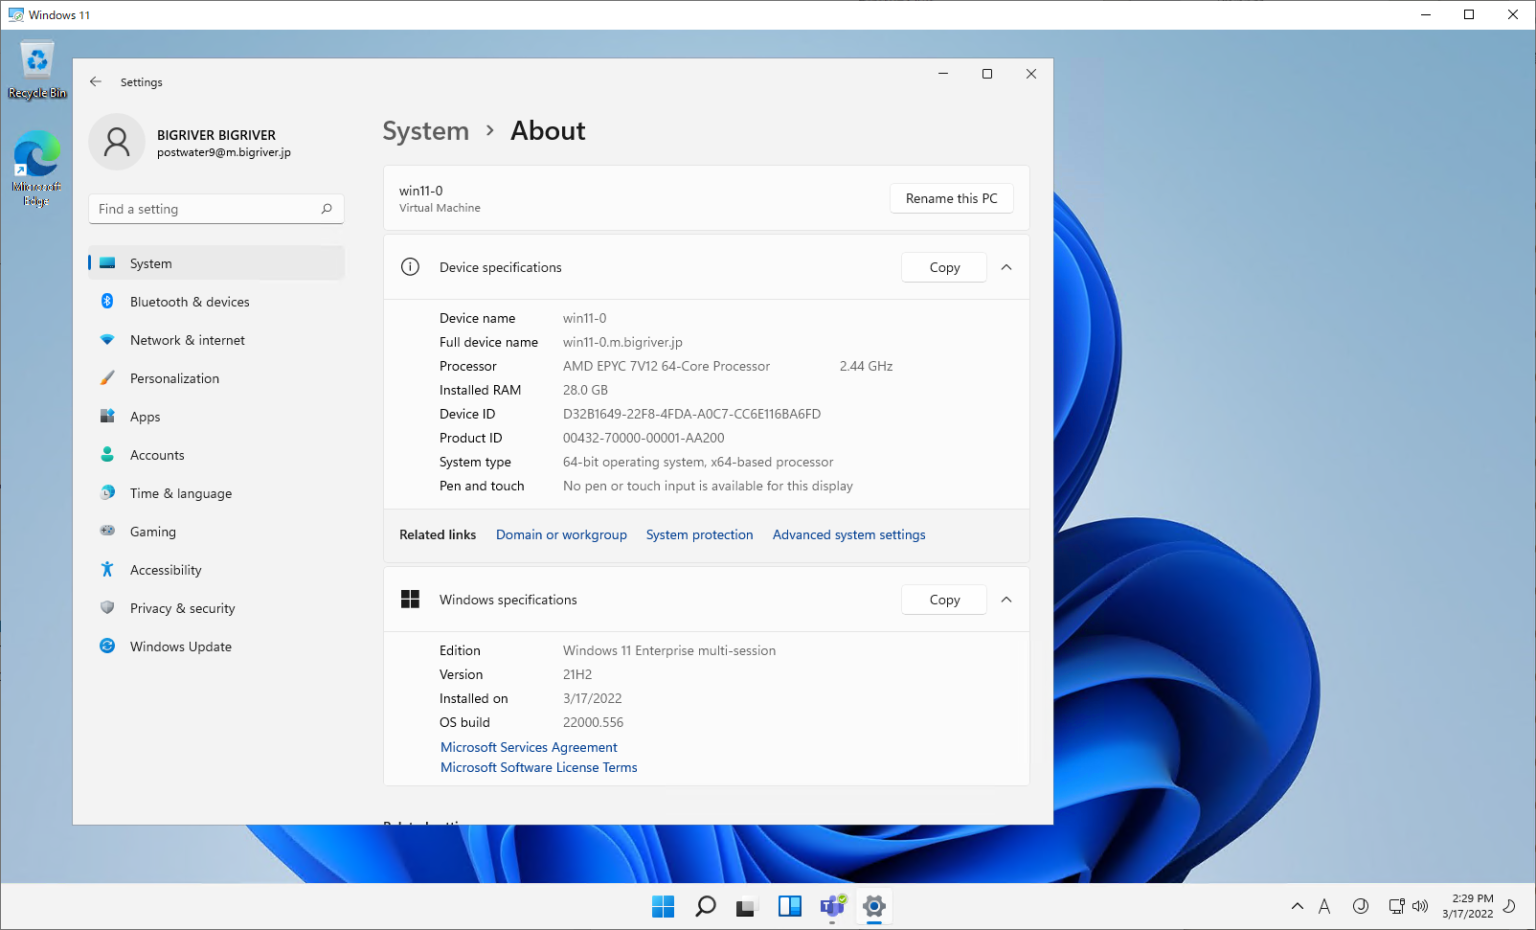1536x930 pixels.
Task: Open Apps settings
Action: pos(145,416)
